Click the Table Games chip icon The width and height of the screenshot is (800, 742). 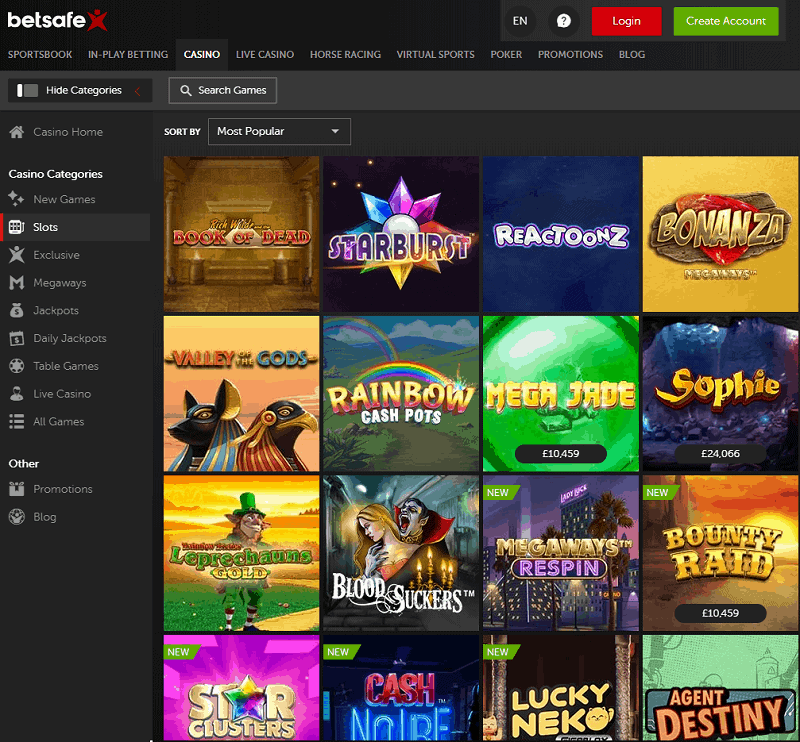click(16, 366)
